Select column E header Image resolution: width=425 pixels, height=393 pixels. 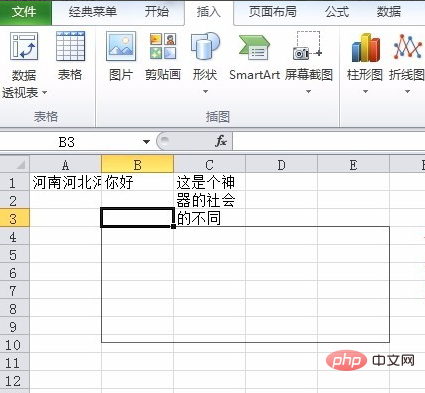(x=353, y=164)
